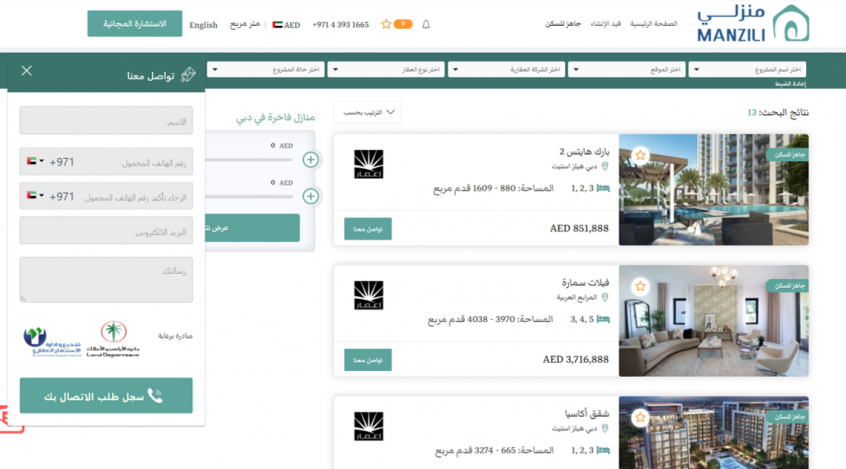Click real estate investment promotion logo
This screenshot has height=469, width=846.
click(52, 342)
